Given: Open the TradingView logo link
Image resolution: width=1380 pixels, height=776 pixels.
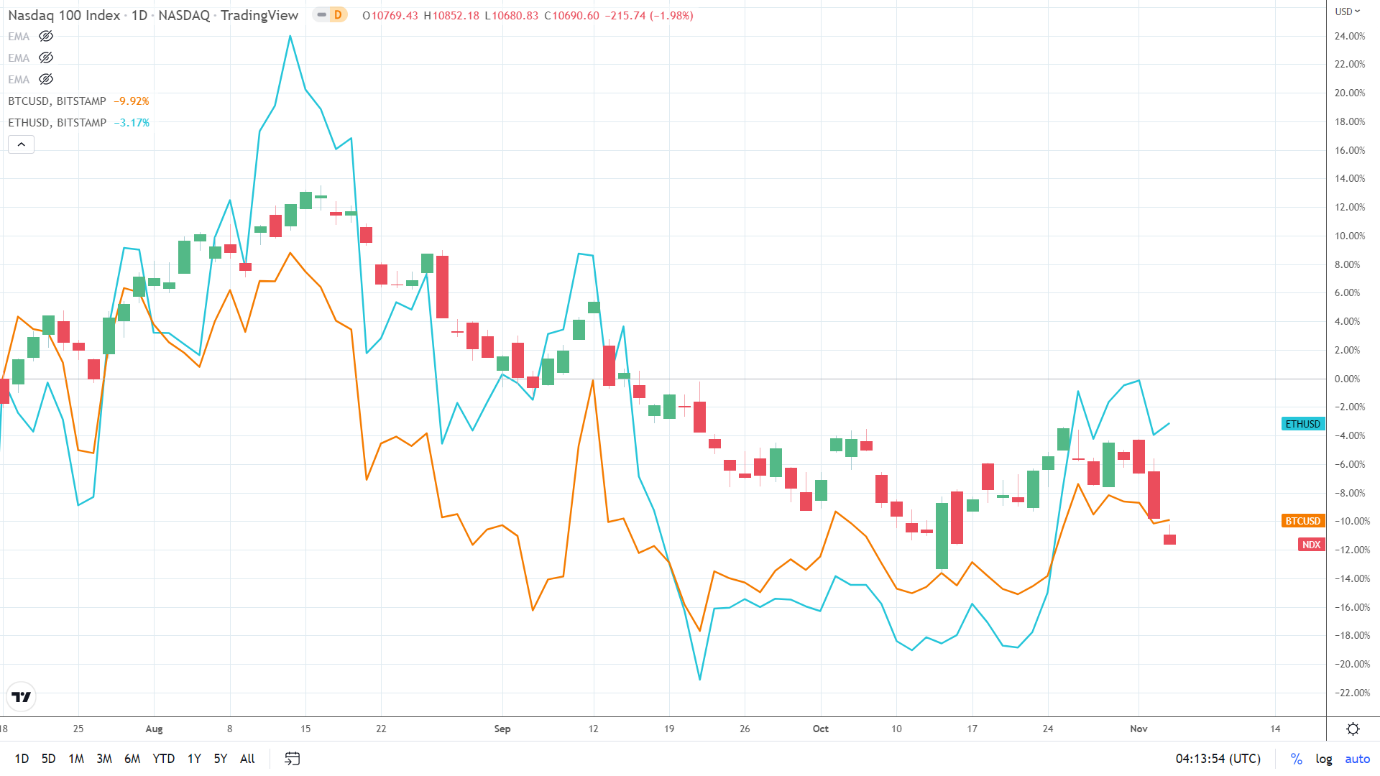Looking at the screenshot, I should click(20, 697).
